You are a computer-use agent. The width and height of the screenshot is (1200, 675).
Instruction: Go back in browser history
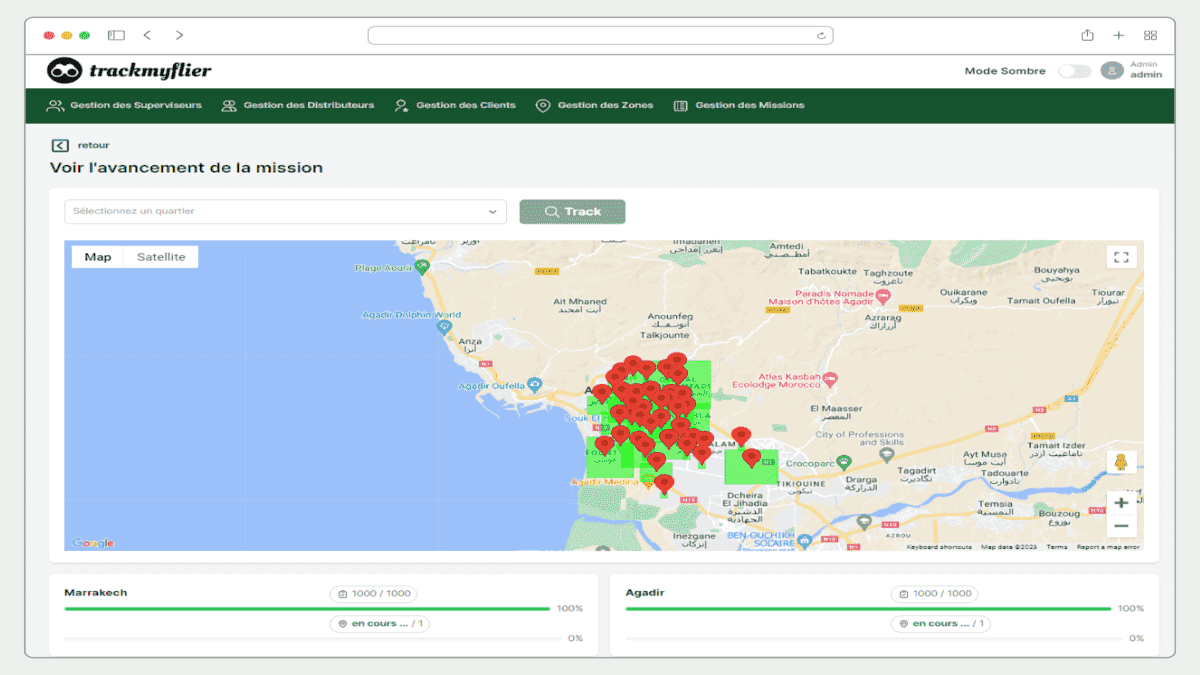click(147, 35)
